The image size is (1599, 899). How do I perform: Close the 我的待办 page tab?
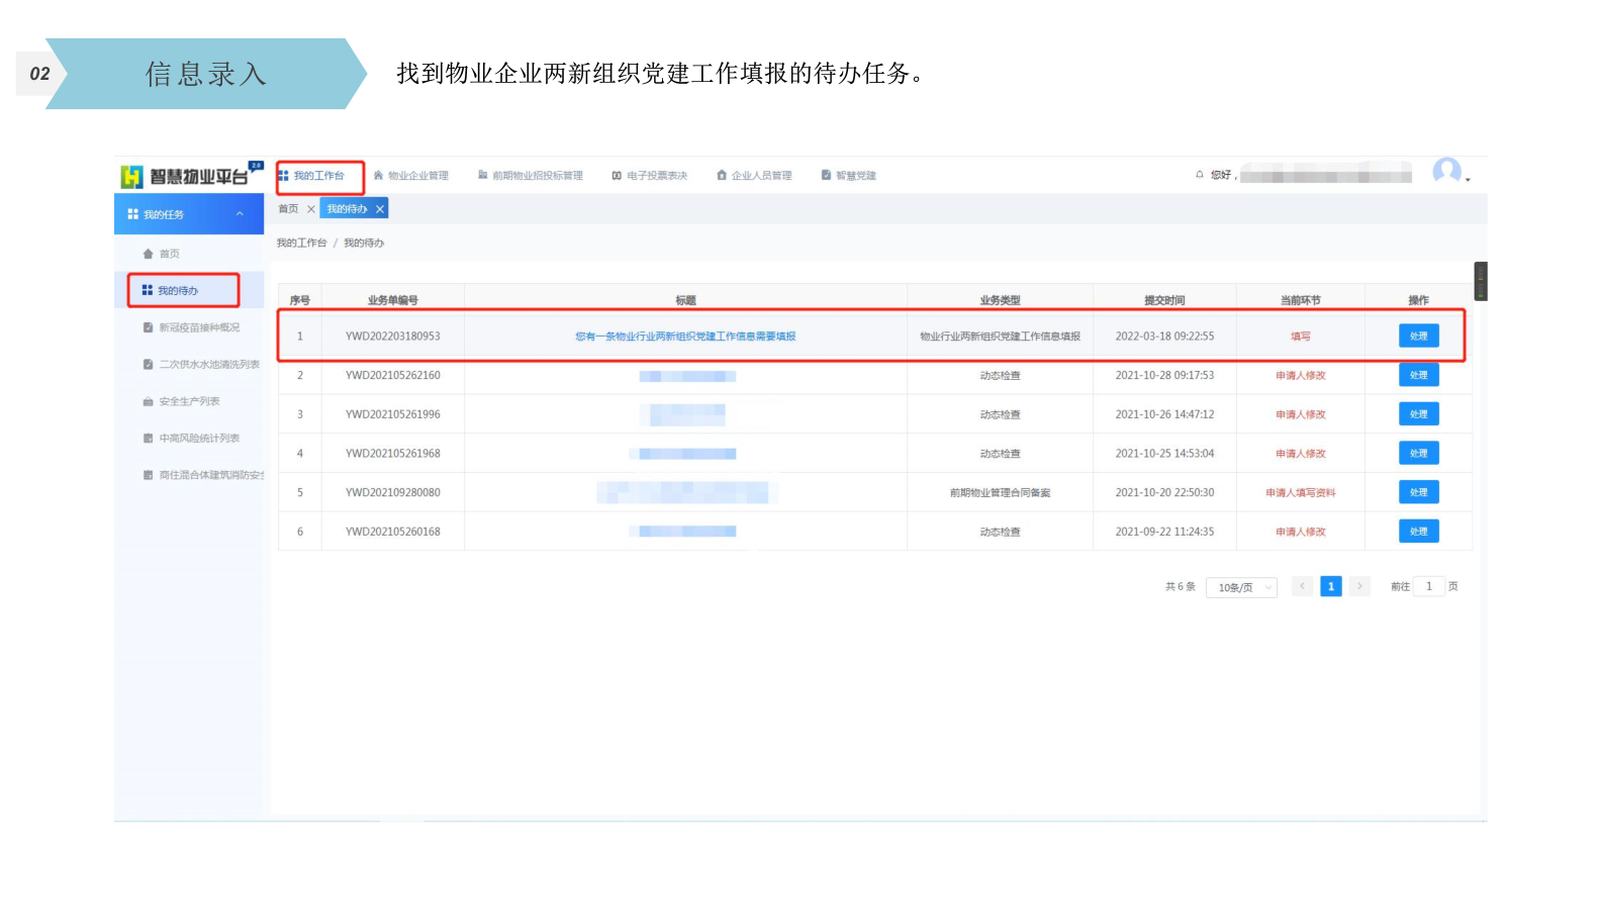pos(380,209)
